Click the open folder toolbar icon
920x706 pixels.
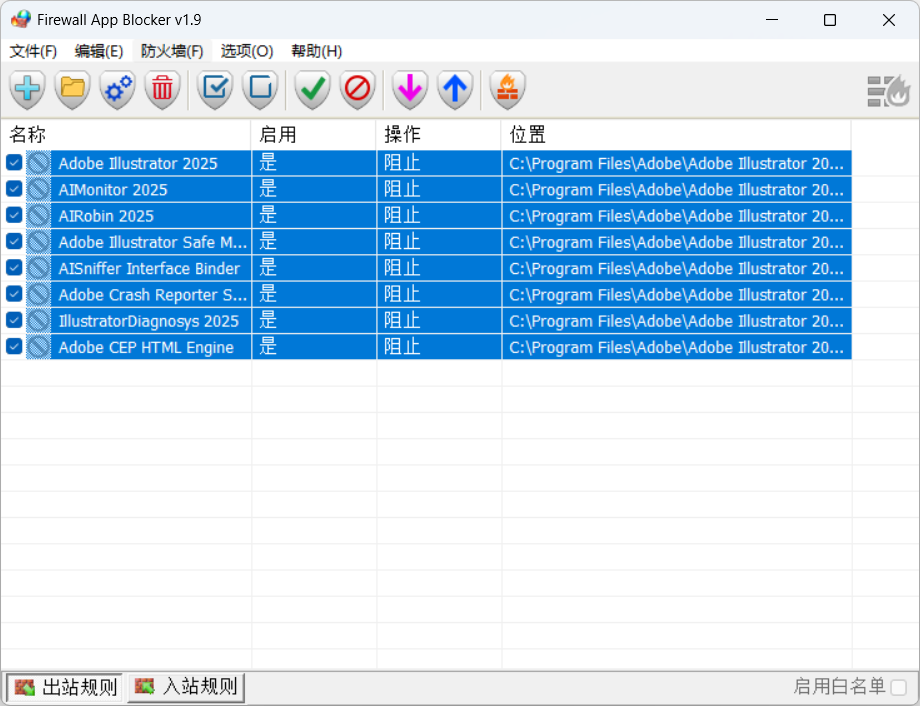click(x=72, y=90)
